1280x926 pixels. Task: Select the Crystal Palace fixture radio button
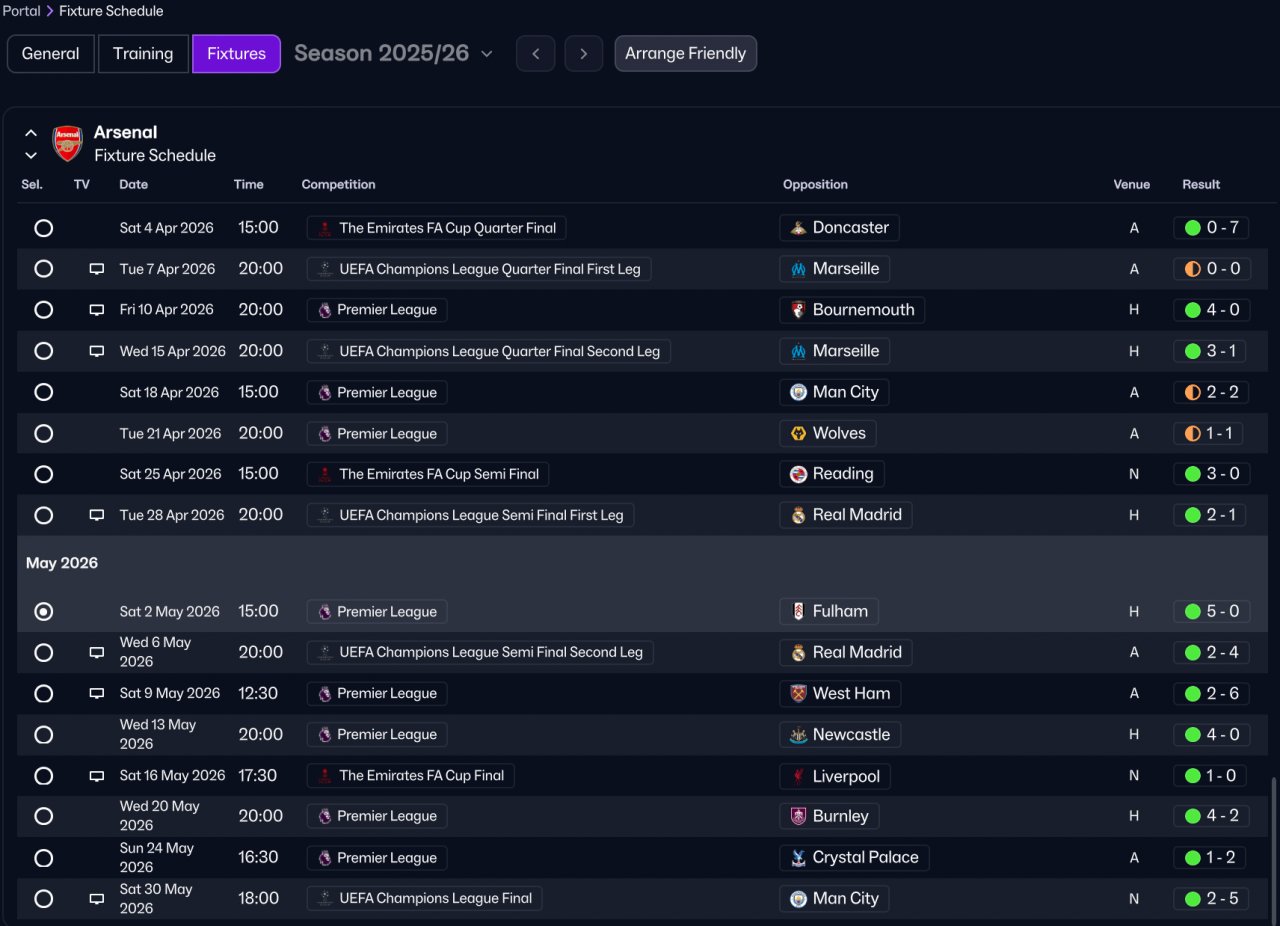pos(43,857)
